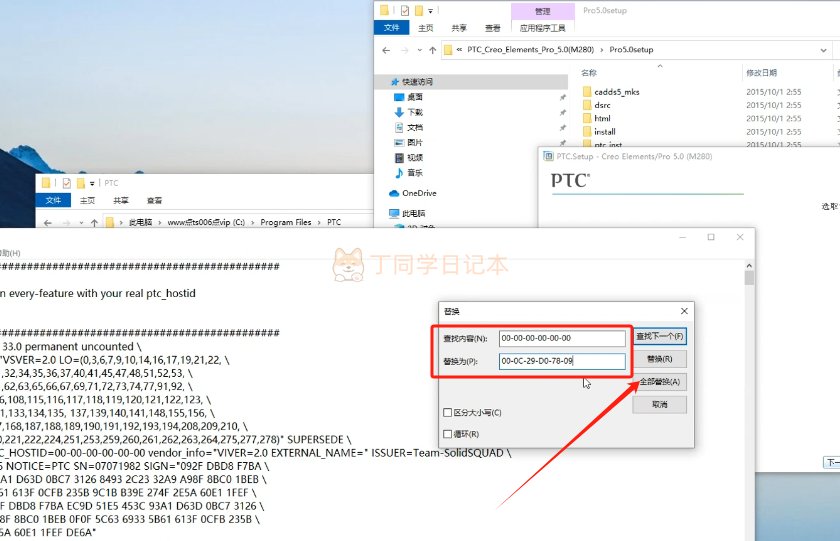Open View tab in PTC Explorer window
Screen dimensions: 840x541
154,200
